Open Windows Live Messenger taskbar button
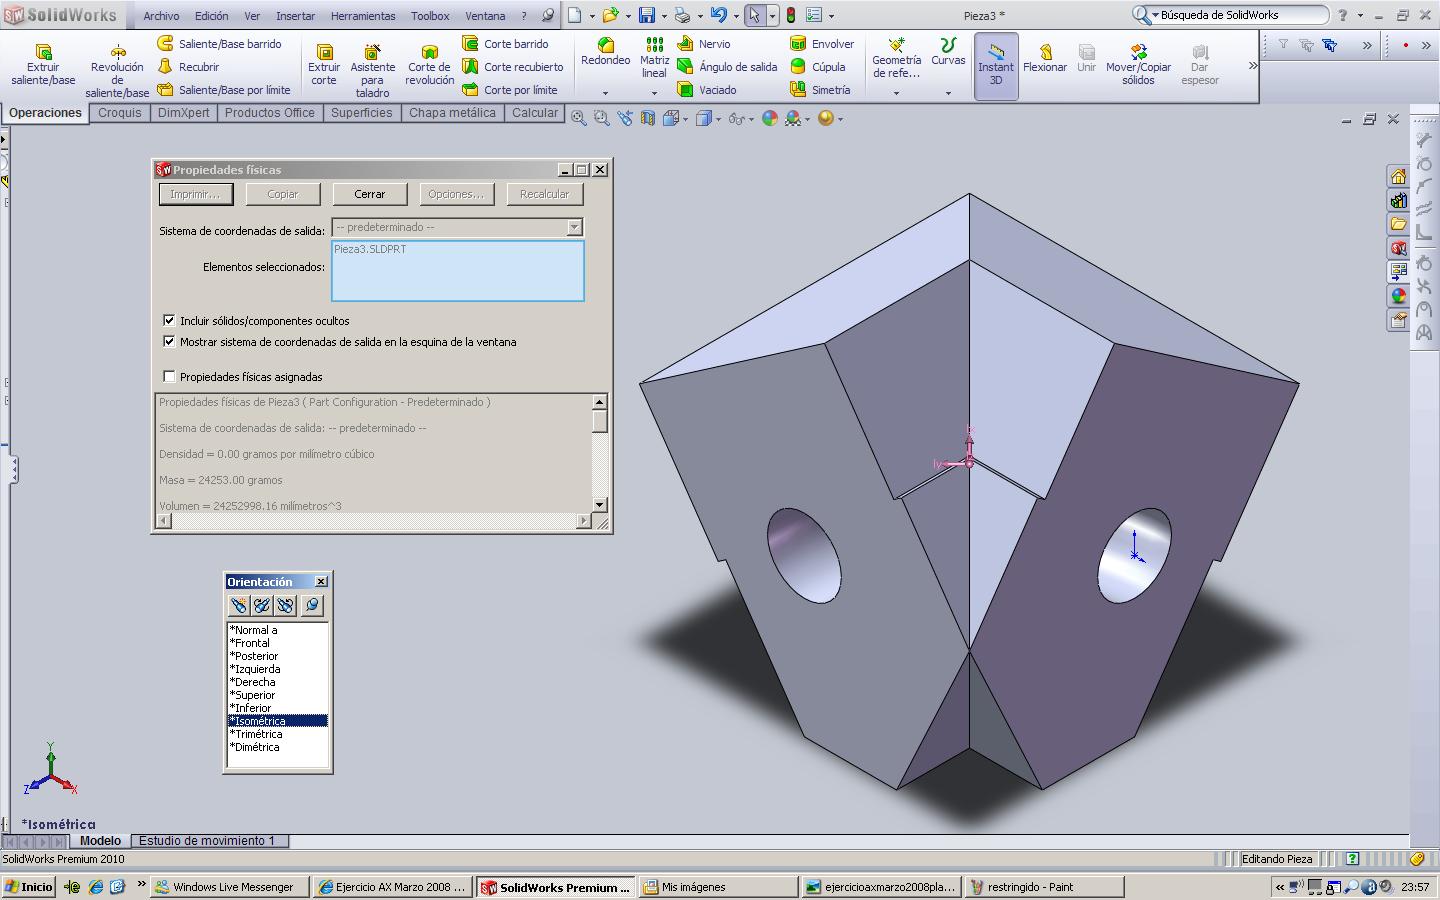Viewport: 1440px width, 900px height. pos(228,887)
